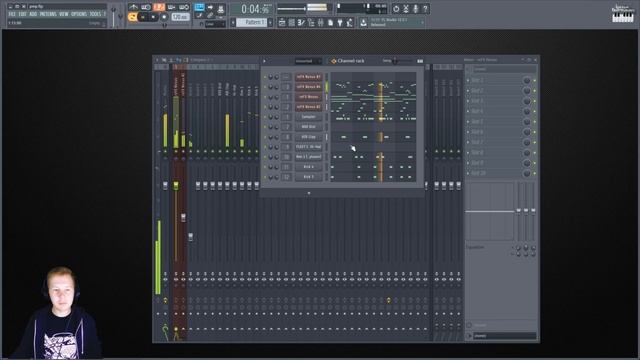The height and width of the screenshot is (360, 640).
Task: Open the Slot 1 effect menu arrow
Action: tap(468, 80)
